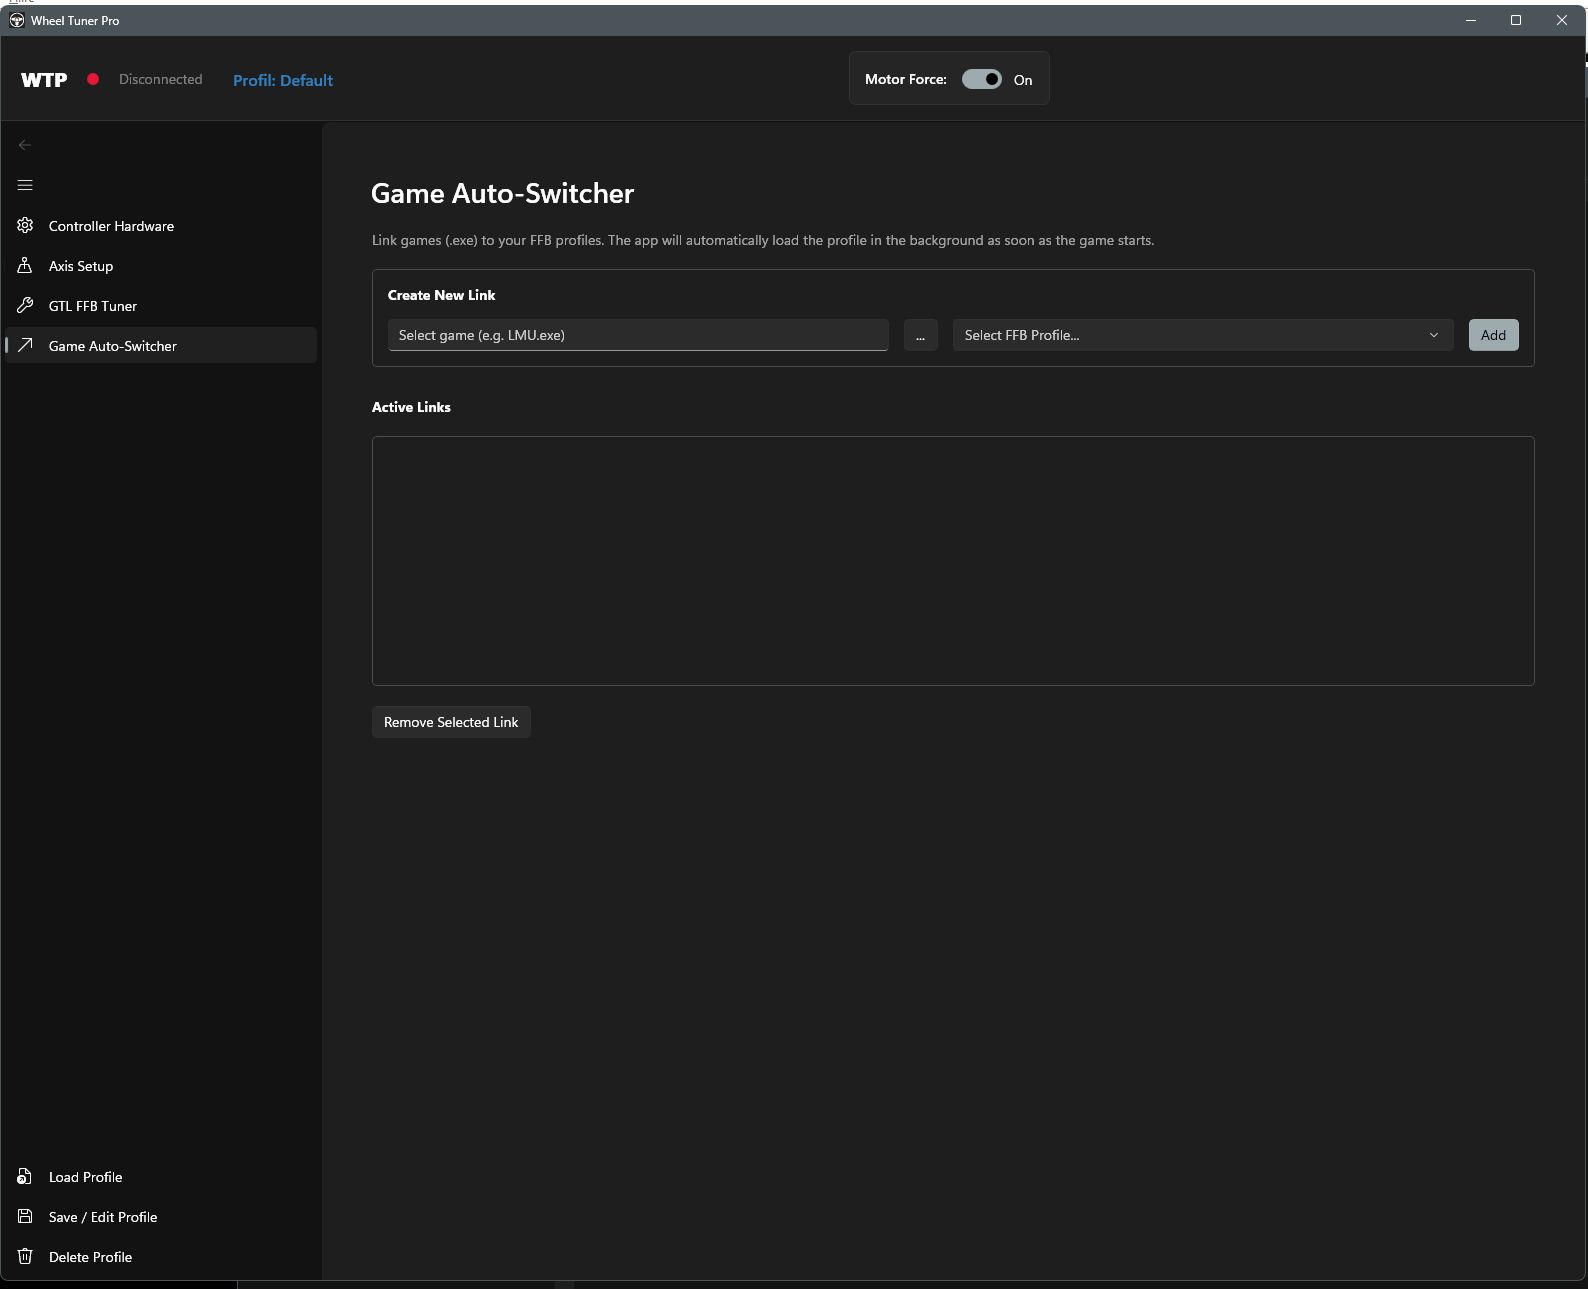This screenshot has height=1289, width=1588.
Task: Click the Game Auto-Switcher arrow icon
Action: pos(25,345)
